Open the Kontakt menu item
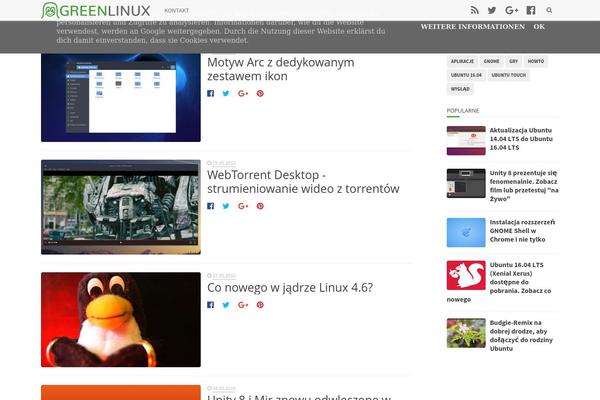This screenshot has width=600, height=400. (176, 10)
